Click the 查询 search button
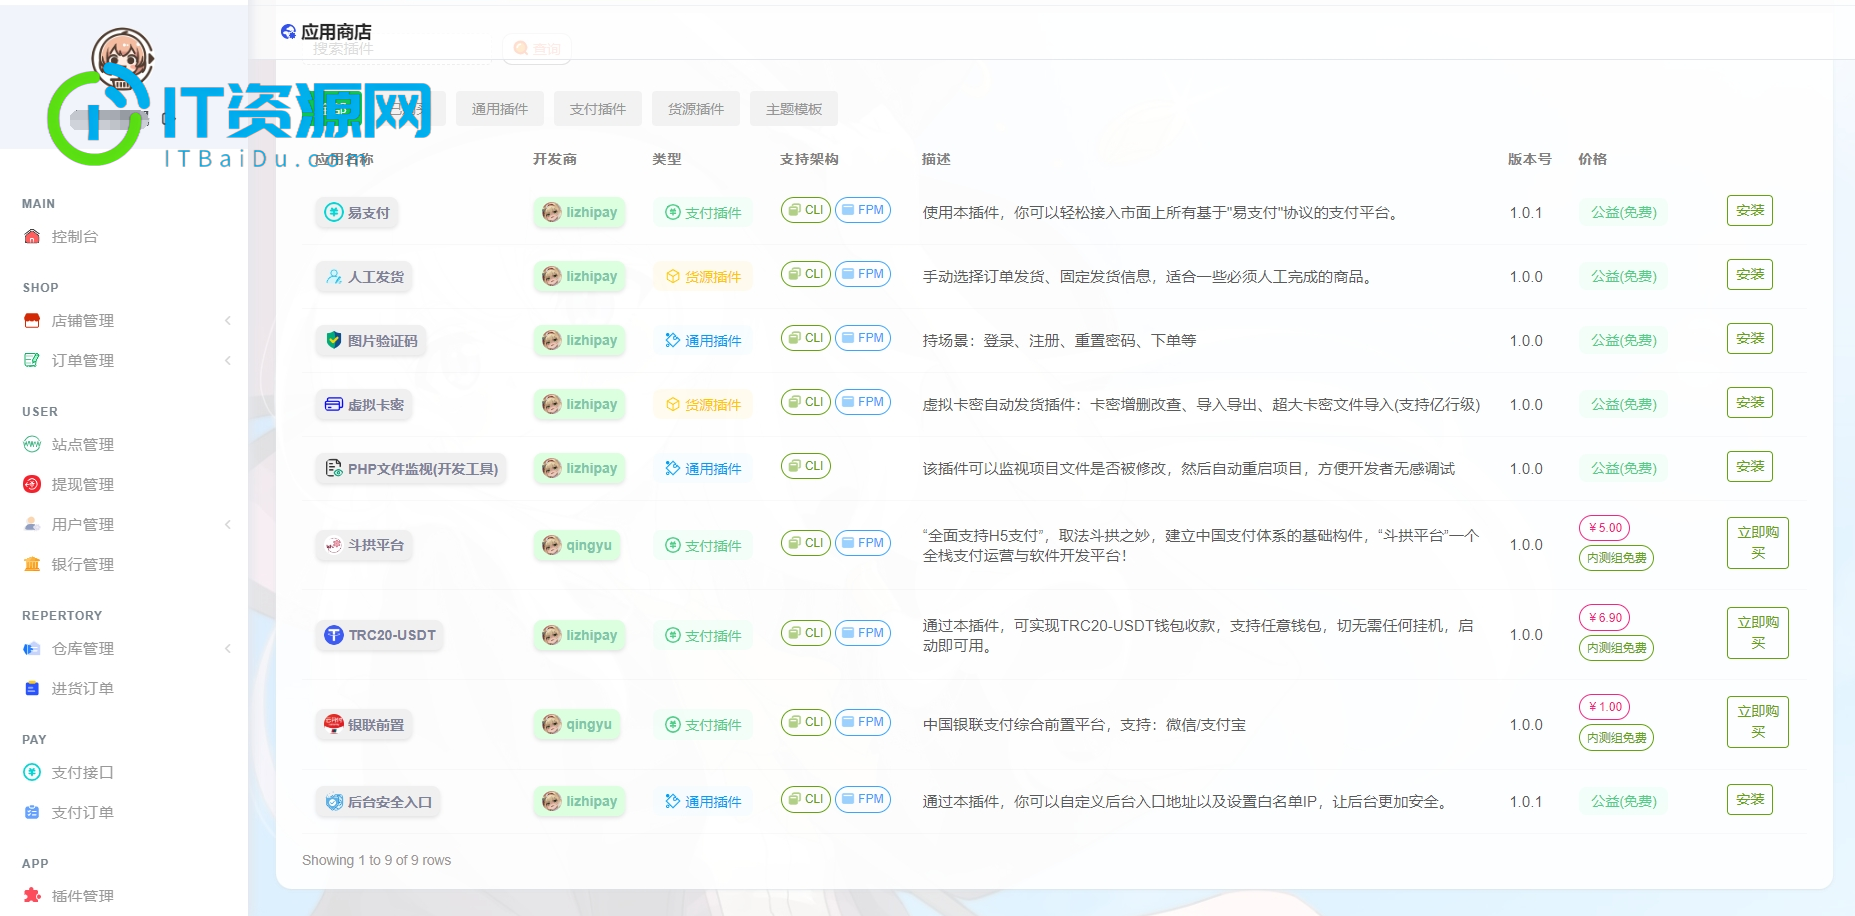This screenshot has height=916, width=1855. [x=537, y=48]
